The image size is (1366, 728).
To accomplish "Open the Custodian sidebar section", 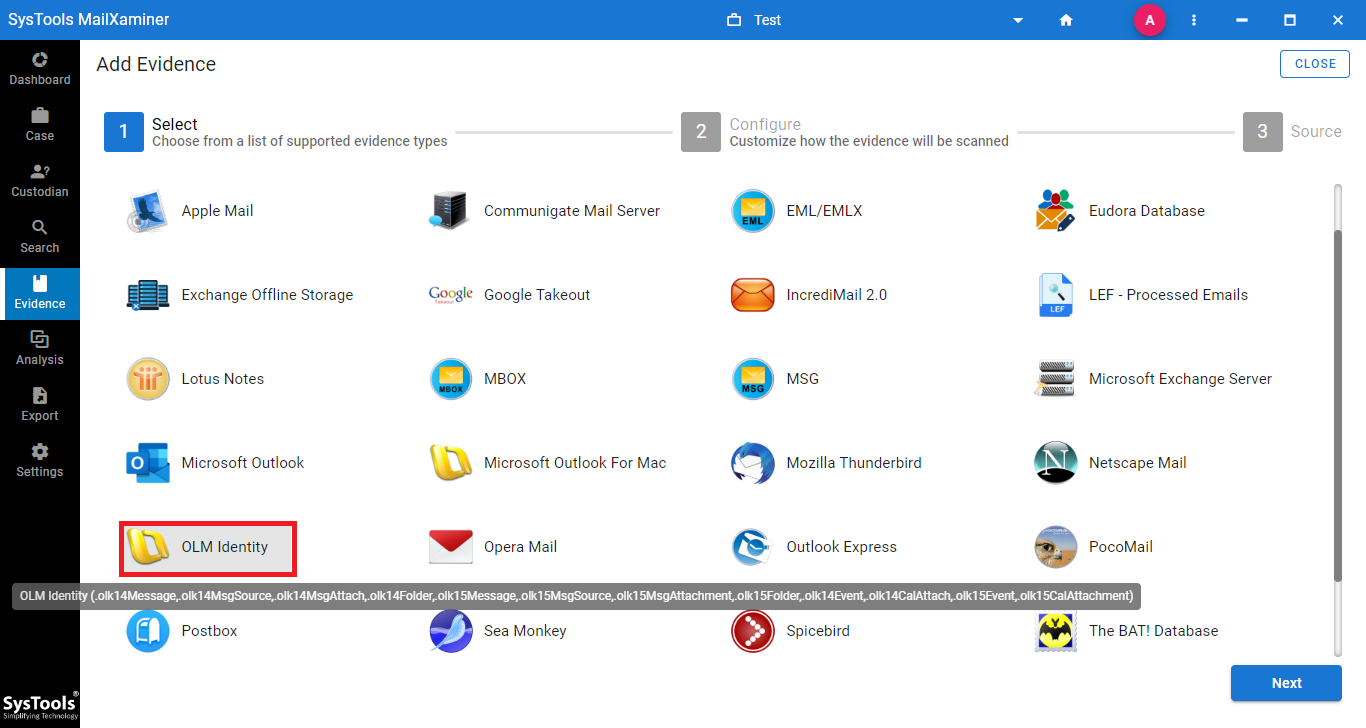I will point(40,180).
